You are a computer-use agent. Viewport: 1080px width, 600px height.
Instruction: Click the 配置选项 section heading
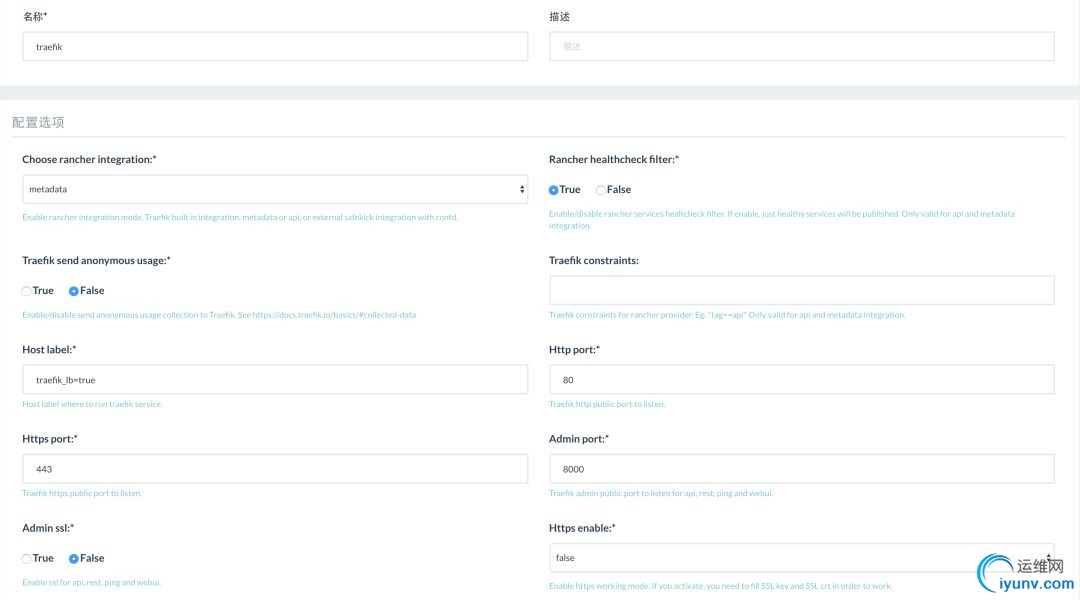click(38, 122)
